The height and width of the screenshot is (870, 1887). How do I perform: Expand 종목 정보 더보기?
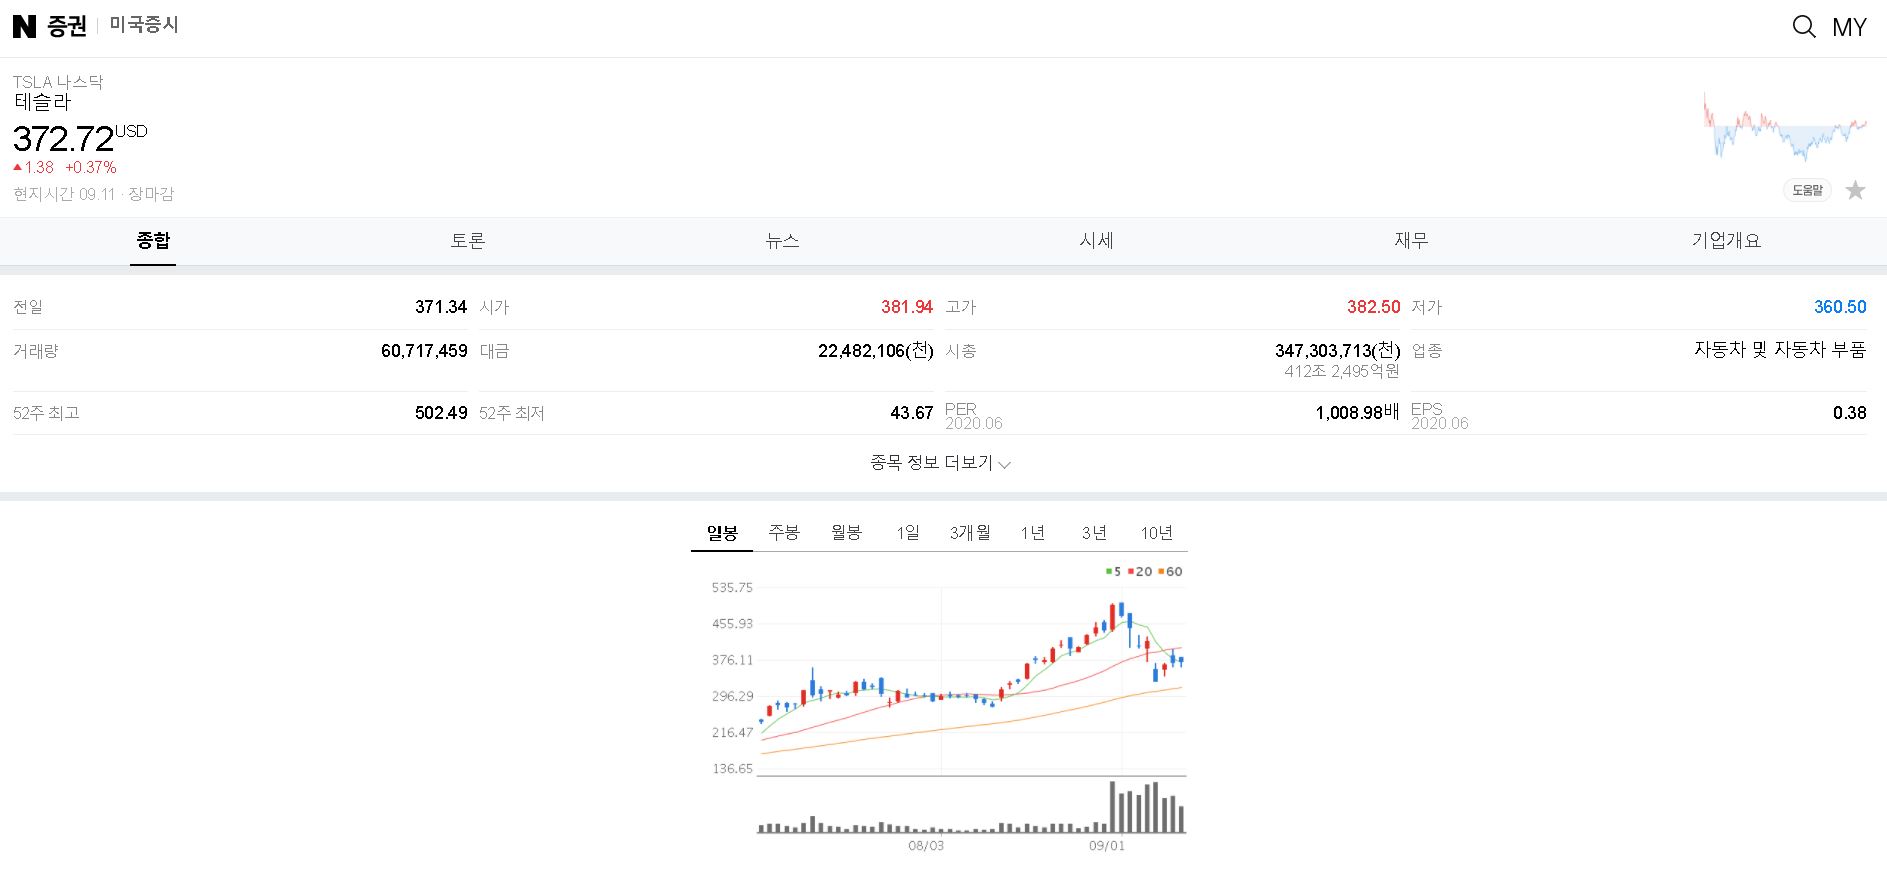[941, 463]
